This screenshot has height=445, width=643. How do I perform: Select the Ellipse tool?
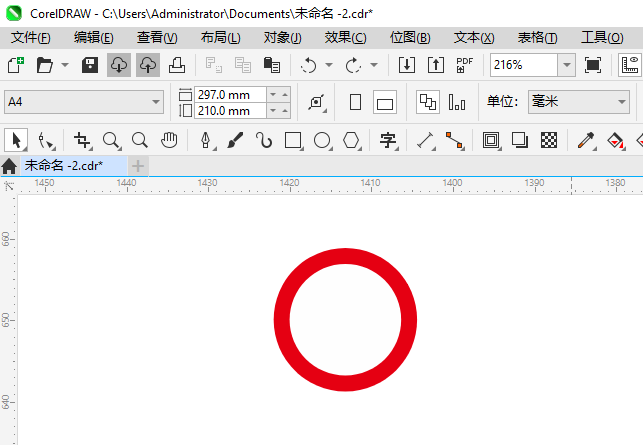click(322, 140)
